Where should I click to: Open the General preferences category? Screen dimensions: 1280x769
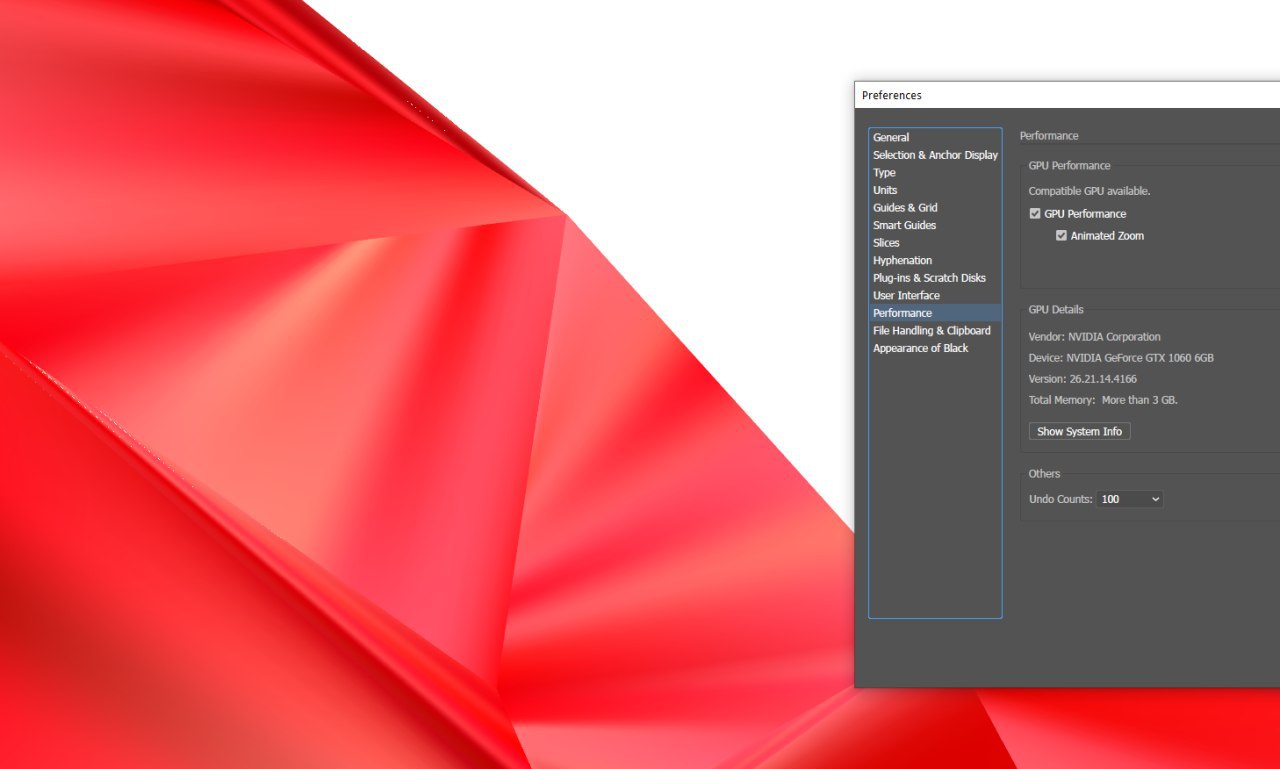(x=935, y=138)
